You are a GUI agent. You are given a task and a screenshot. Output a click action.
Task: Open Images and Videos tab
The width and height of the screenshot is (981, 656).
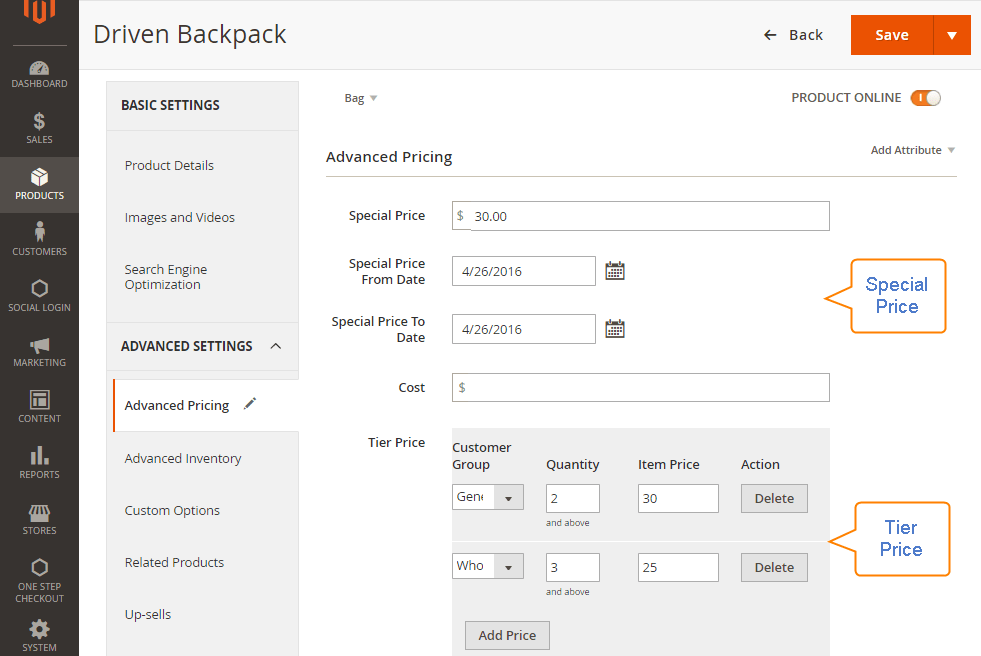pos(180,218)
